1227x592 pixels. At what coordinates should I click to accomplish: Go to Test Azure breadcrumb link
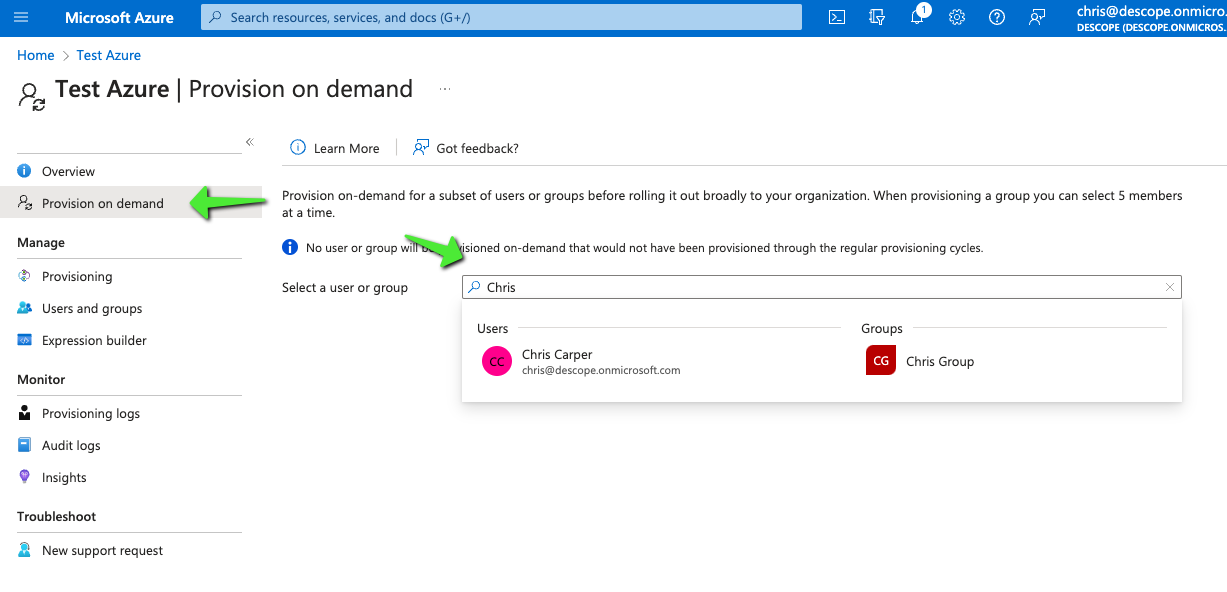(x=109, y=55)
